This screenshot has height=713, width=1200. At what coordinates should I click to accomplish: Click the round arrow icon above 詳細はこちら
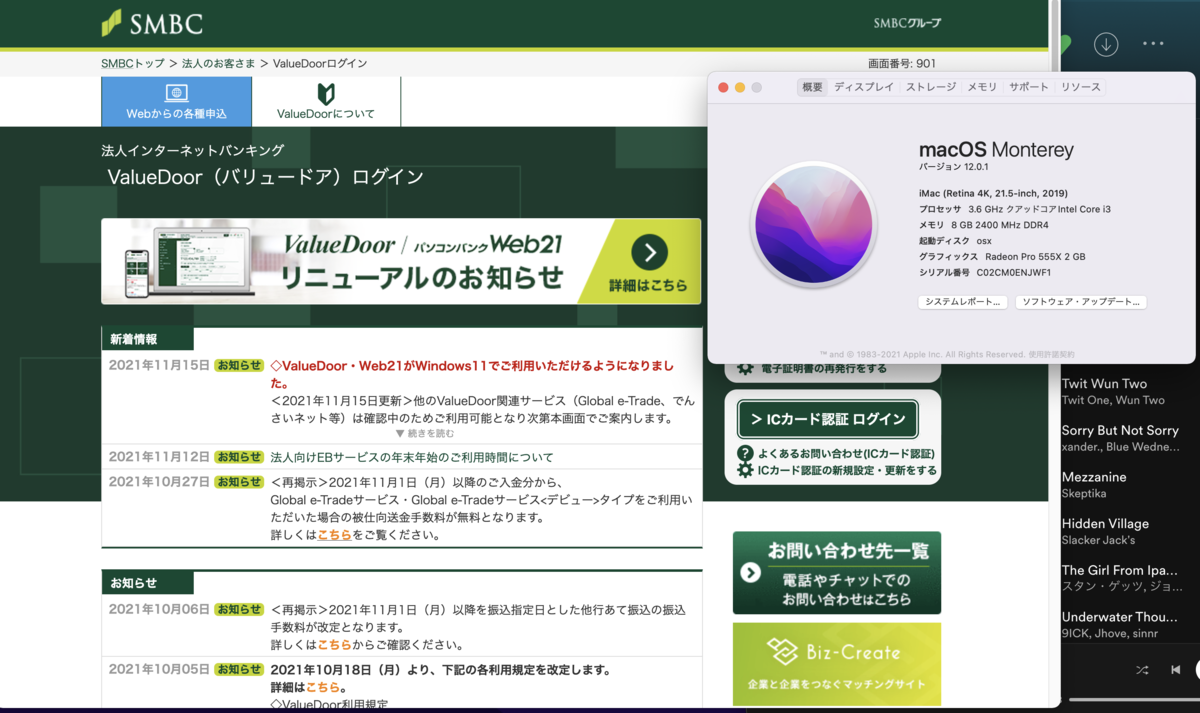click(649, 252)
